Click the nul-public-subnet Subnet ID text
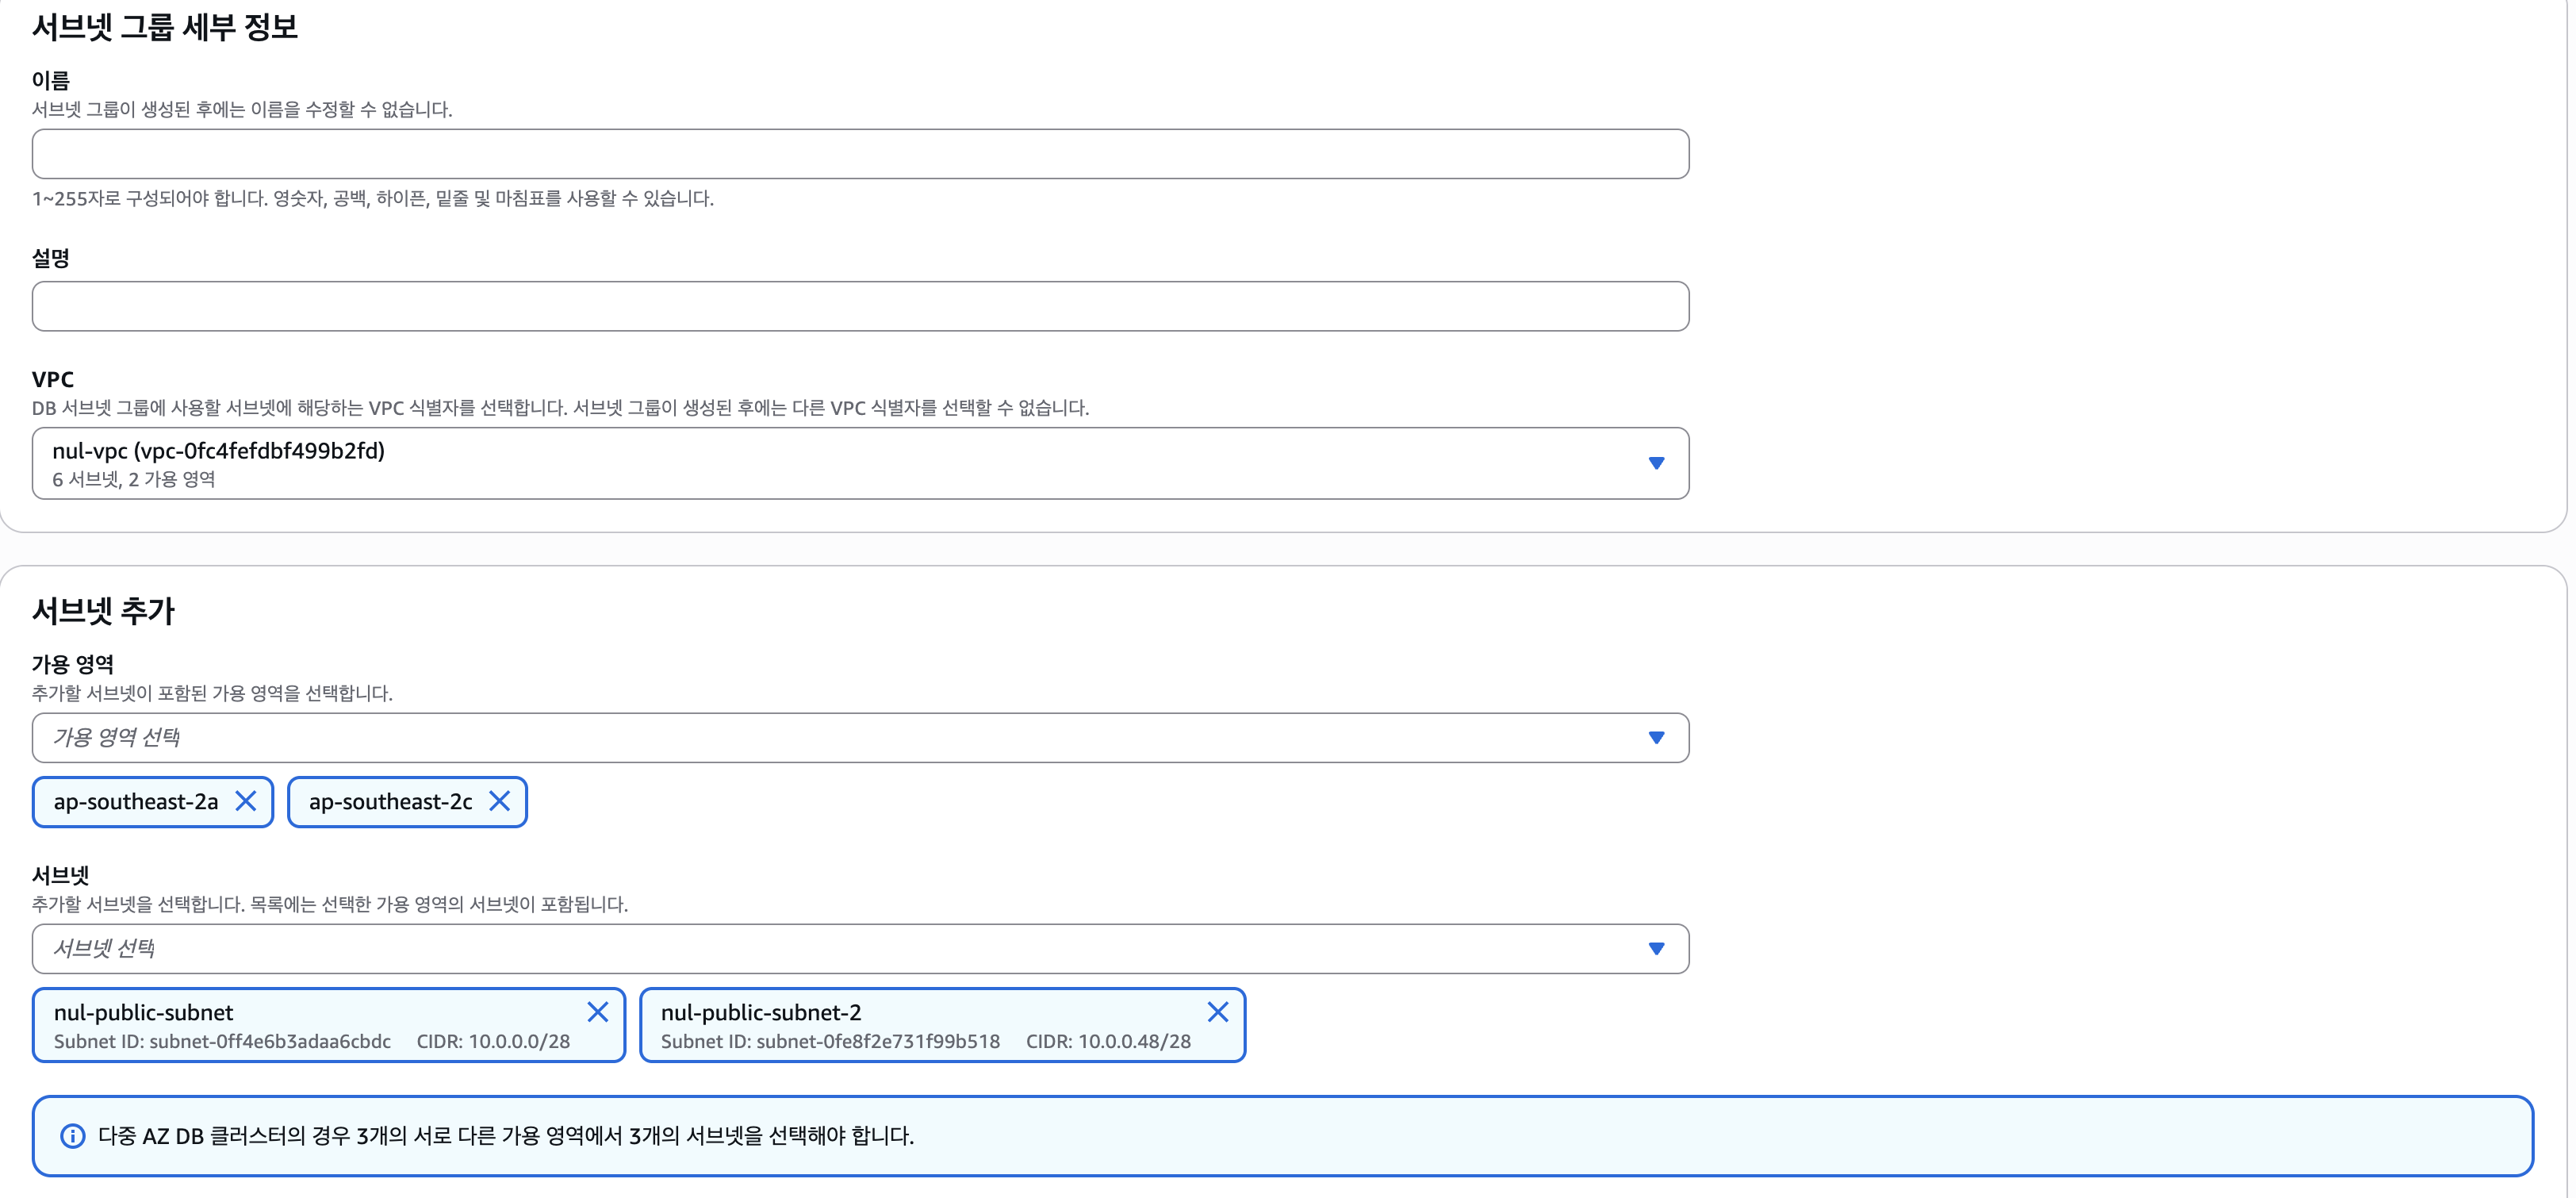 point(222,1042)
